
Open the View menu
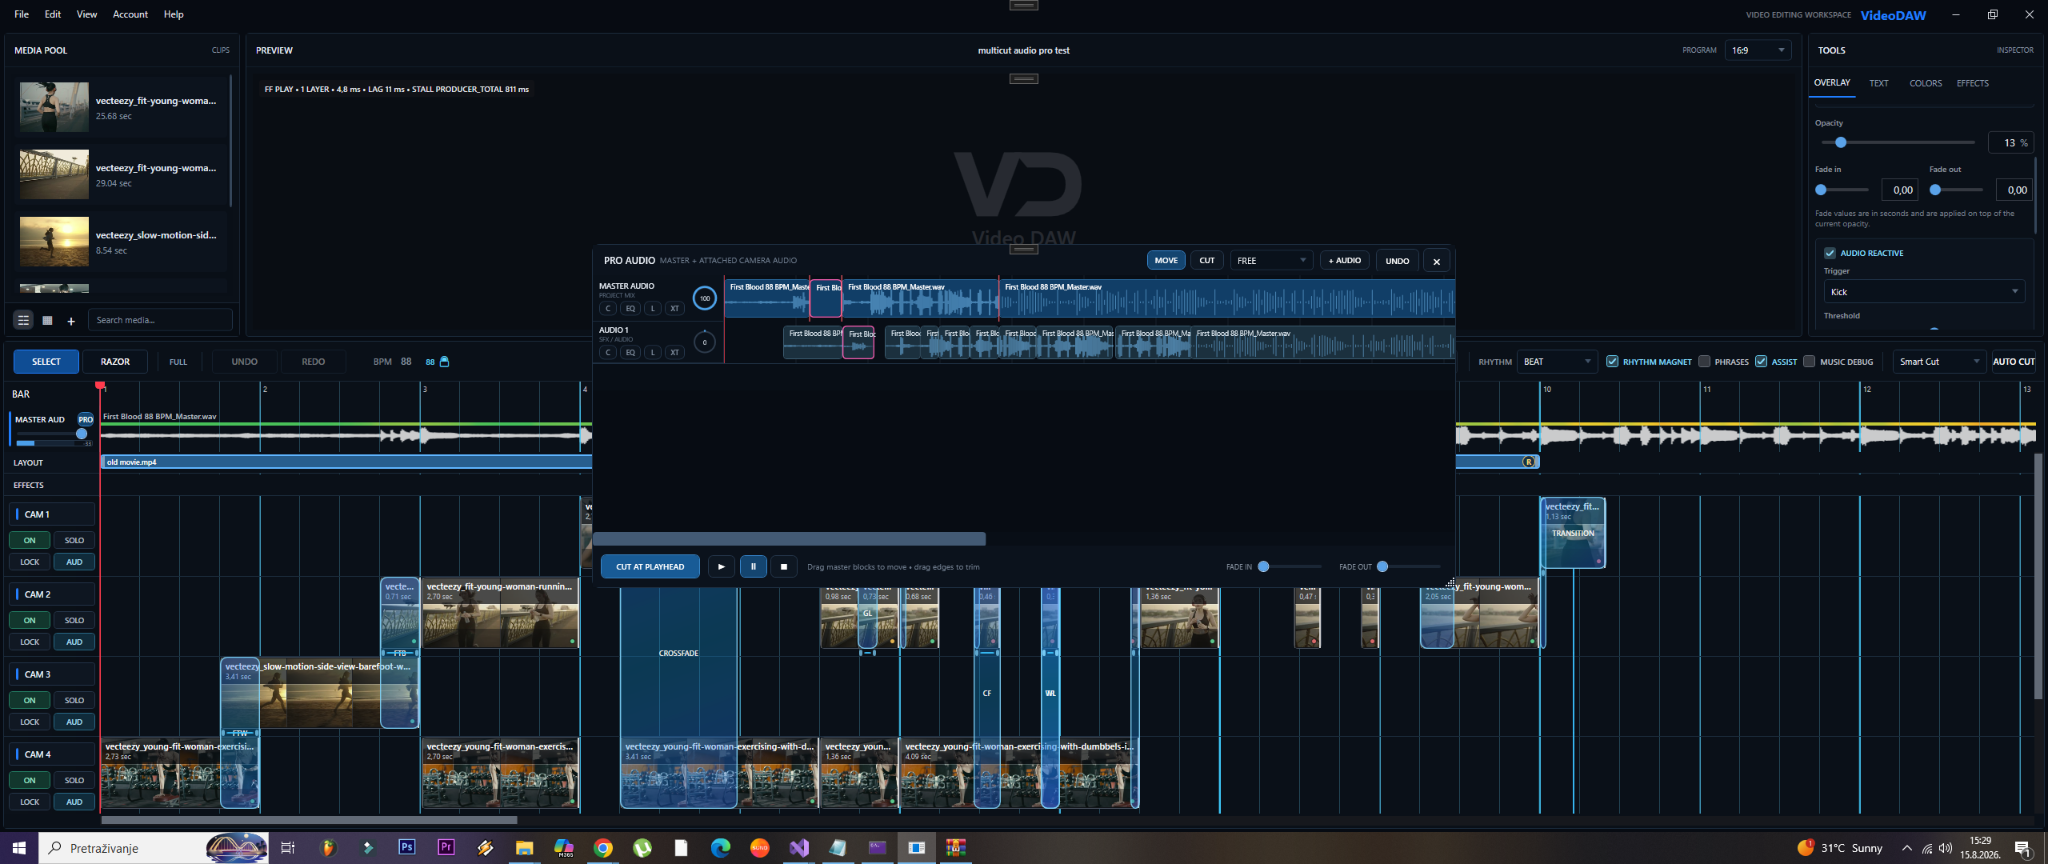(x=87, y=14)
